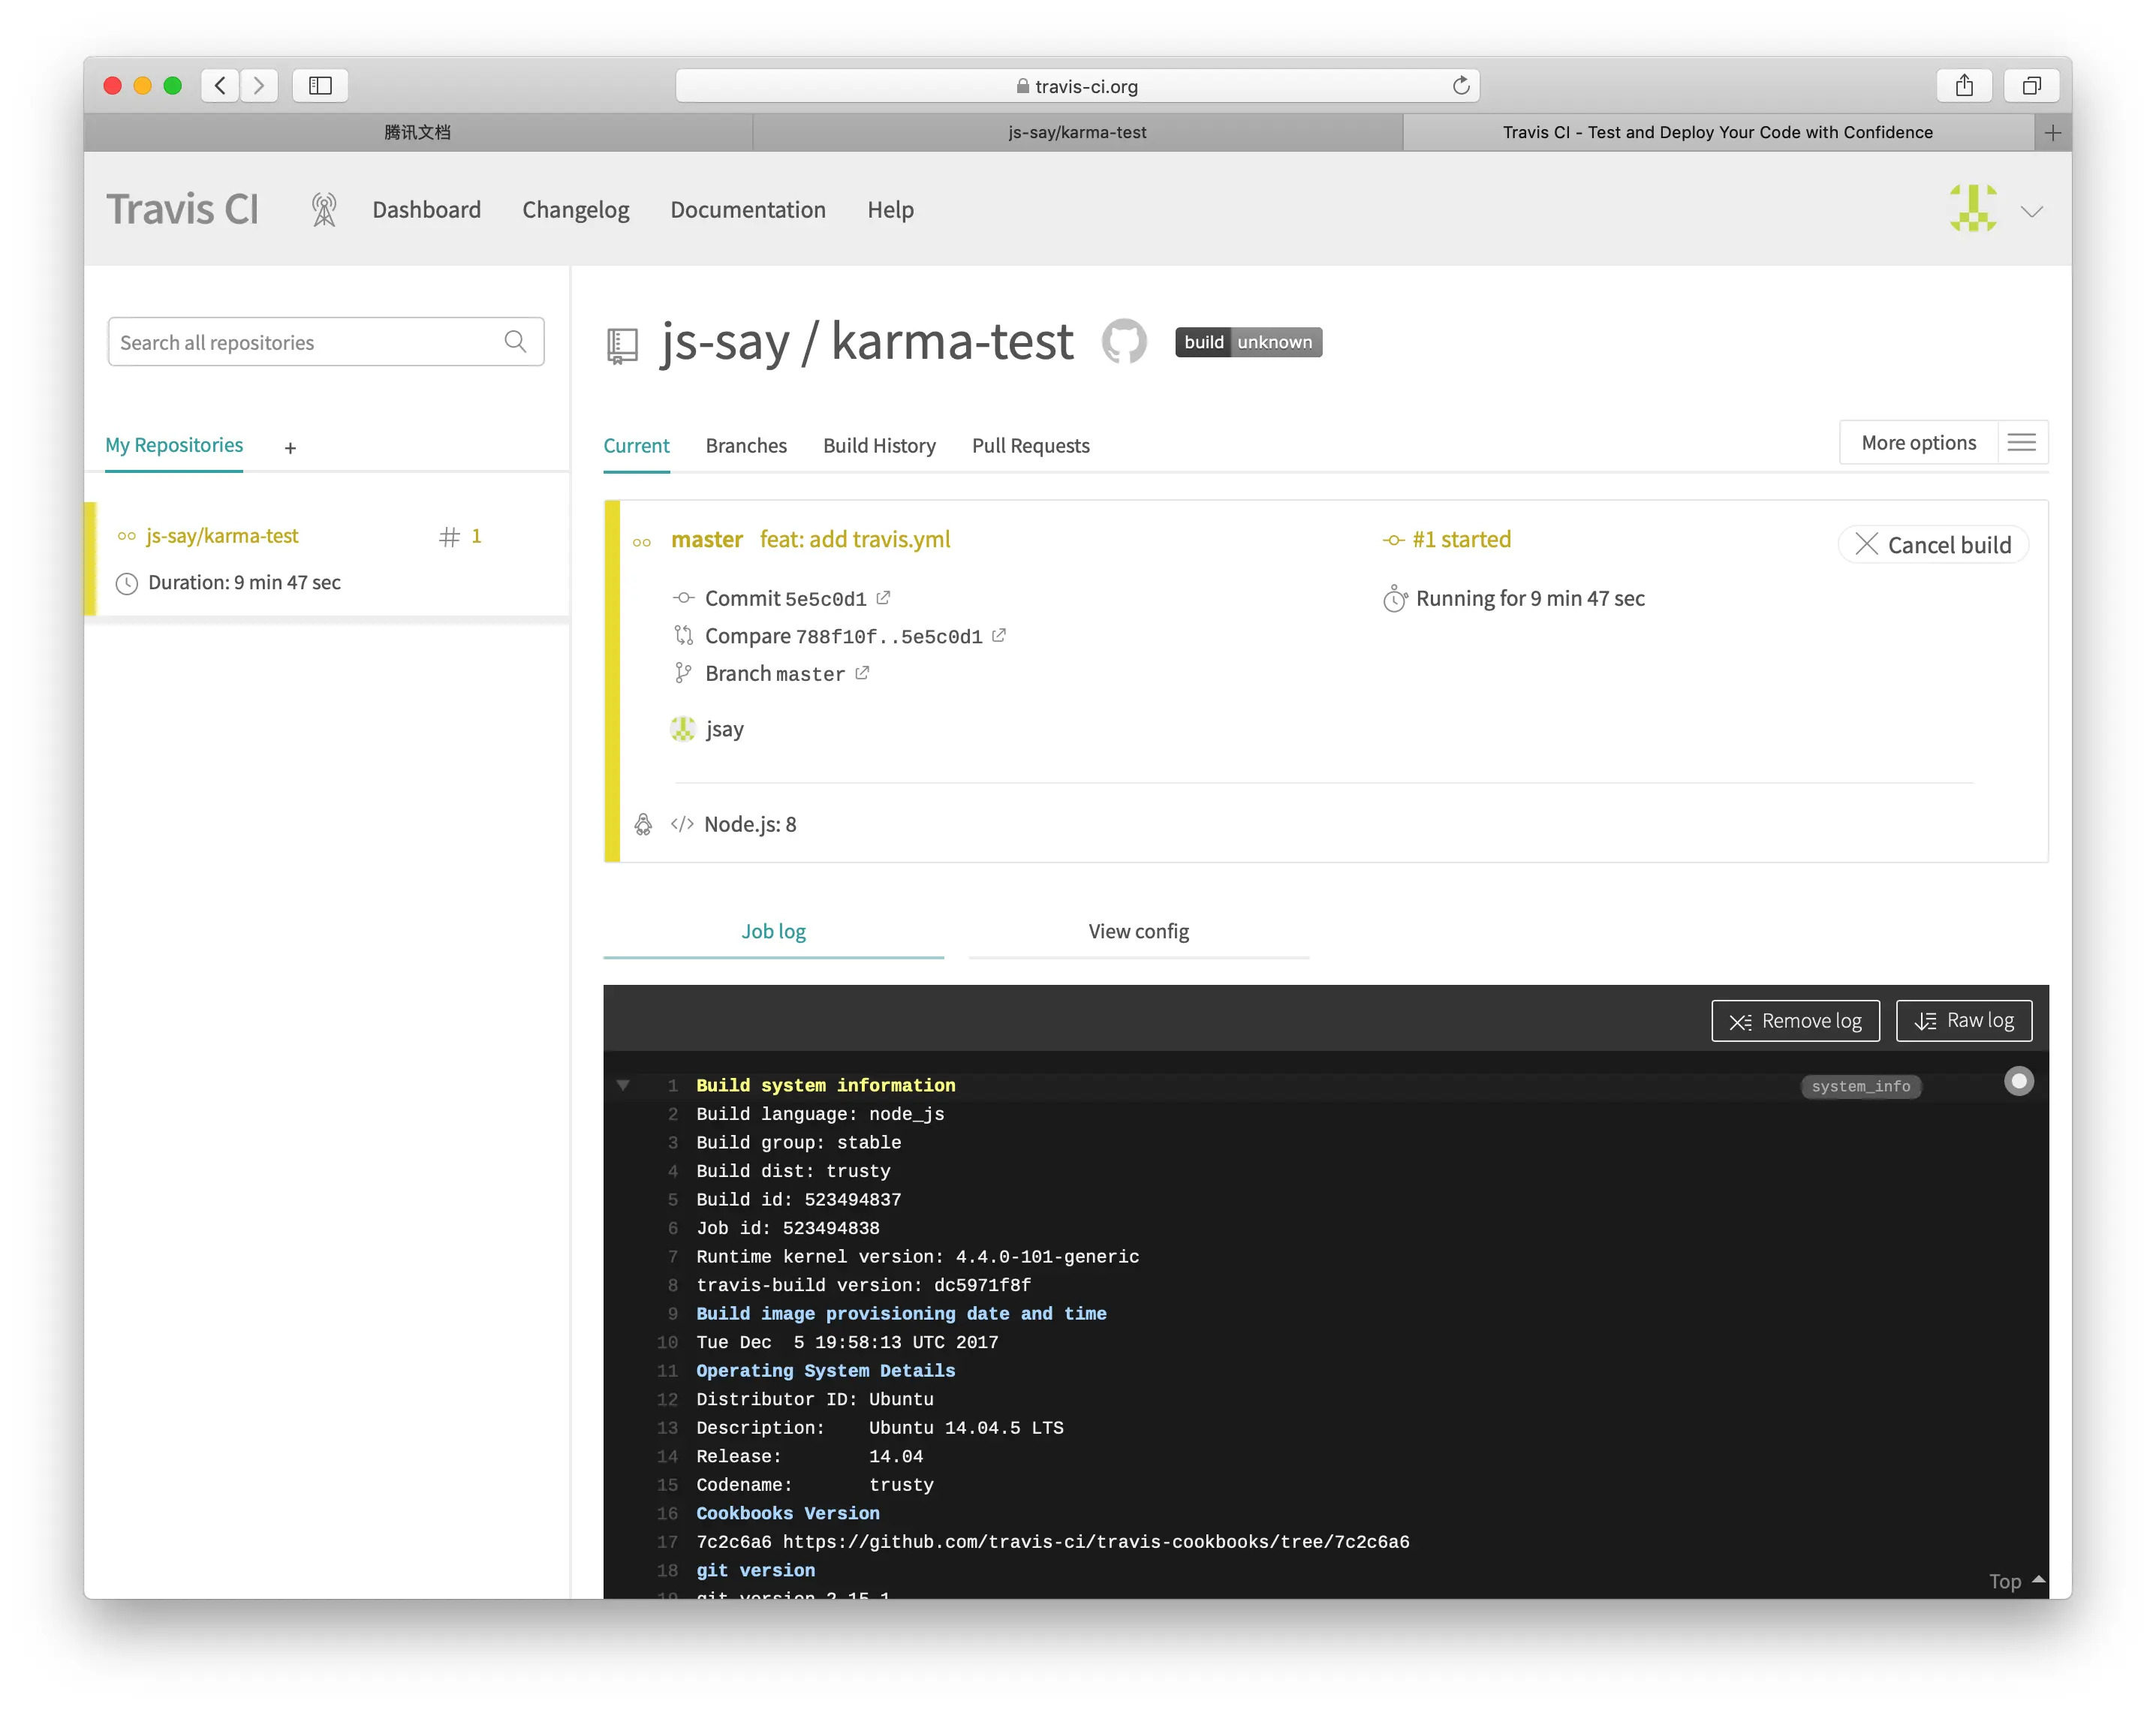Collapse Build system information fold arrow
The width and height of the screenshot is (2156, 1710).
point(623,1085)
